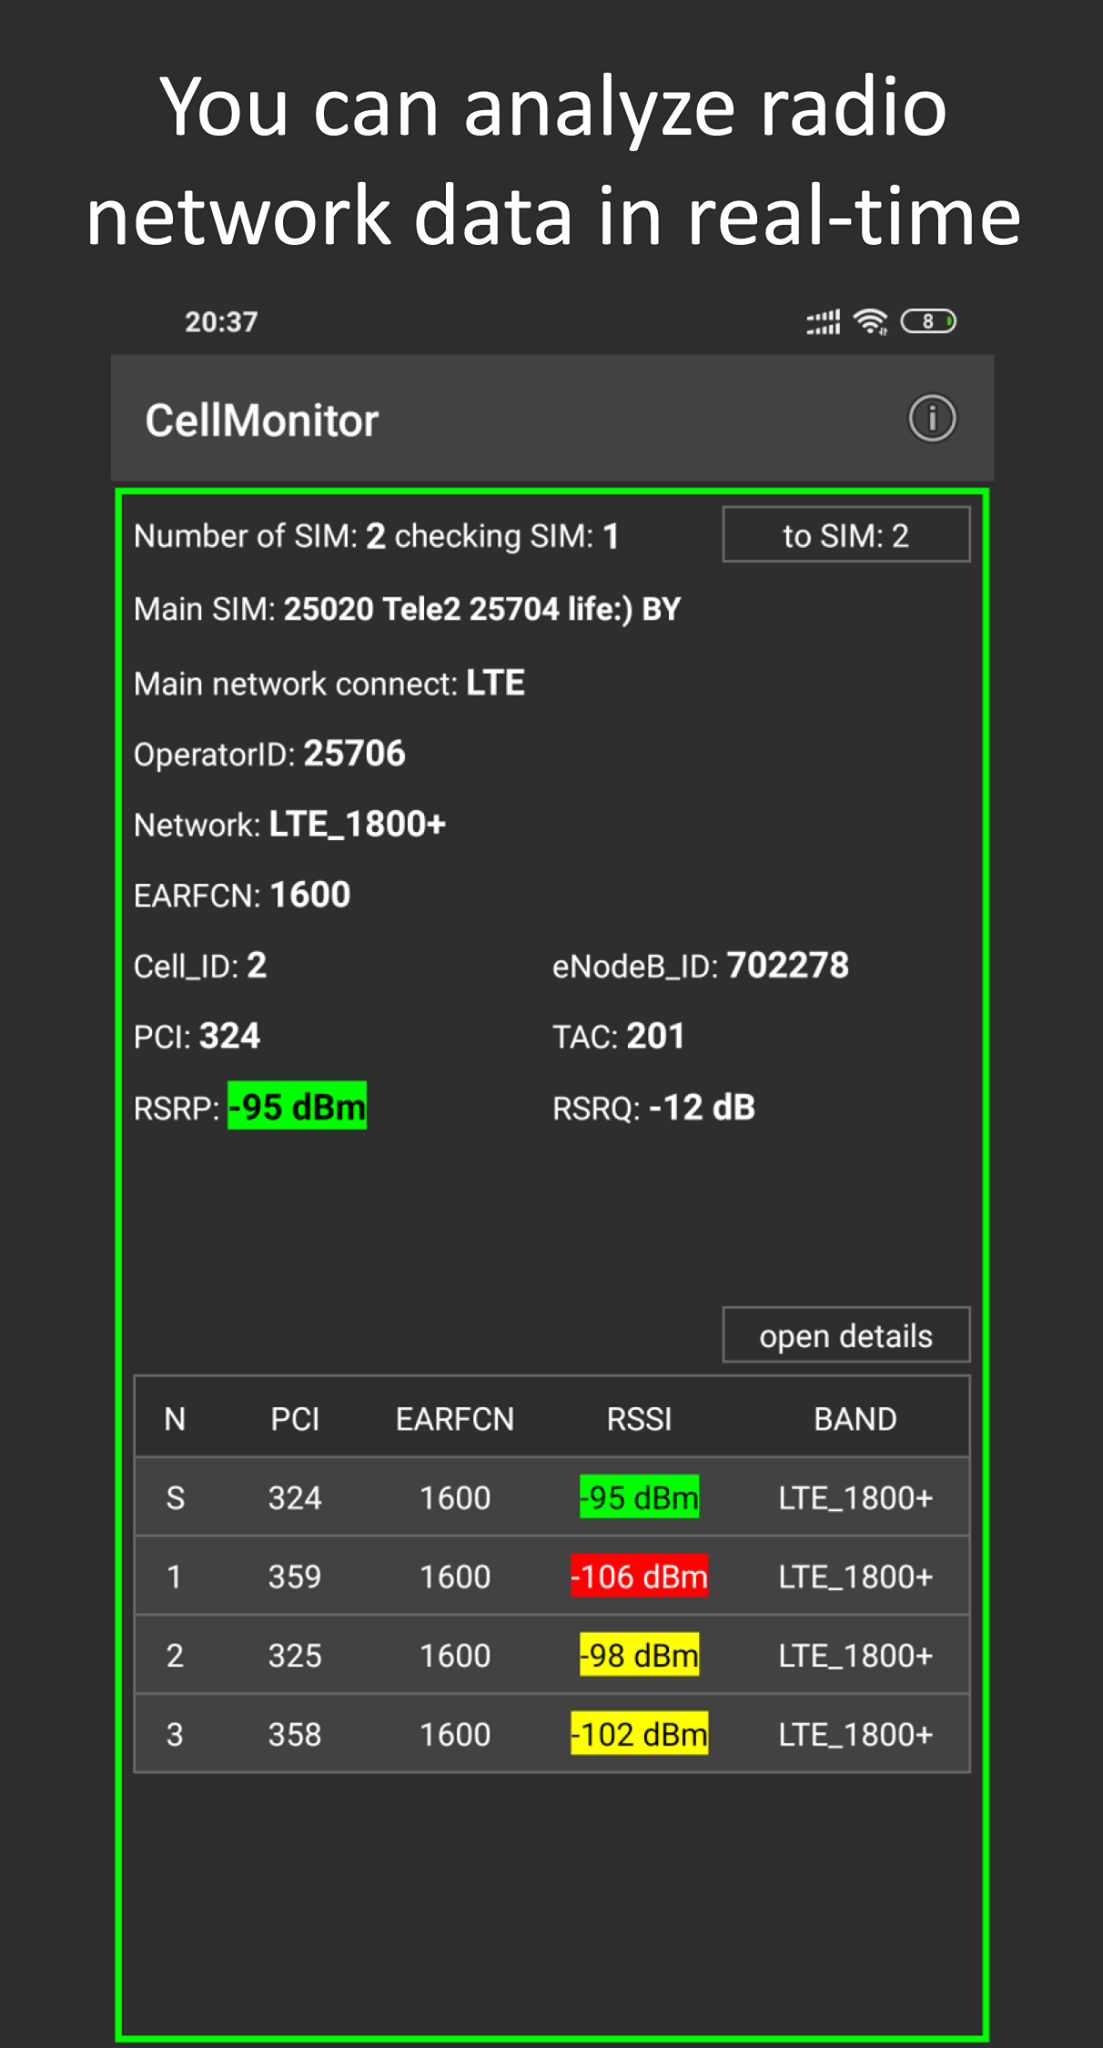This screenshot has height=2048, width=1103.
Task: Switch checking to SIM: 2 button
Action: pos(846,535)
